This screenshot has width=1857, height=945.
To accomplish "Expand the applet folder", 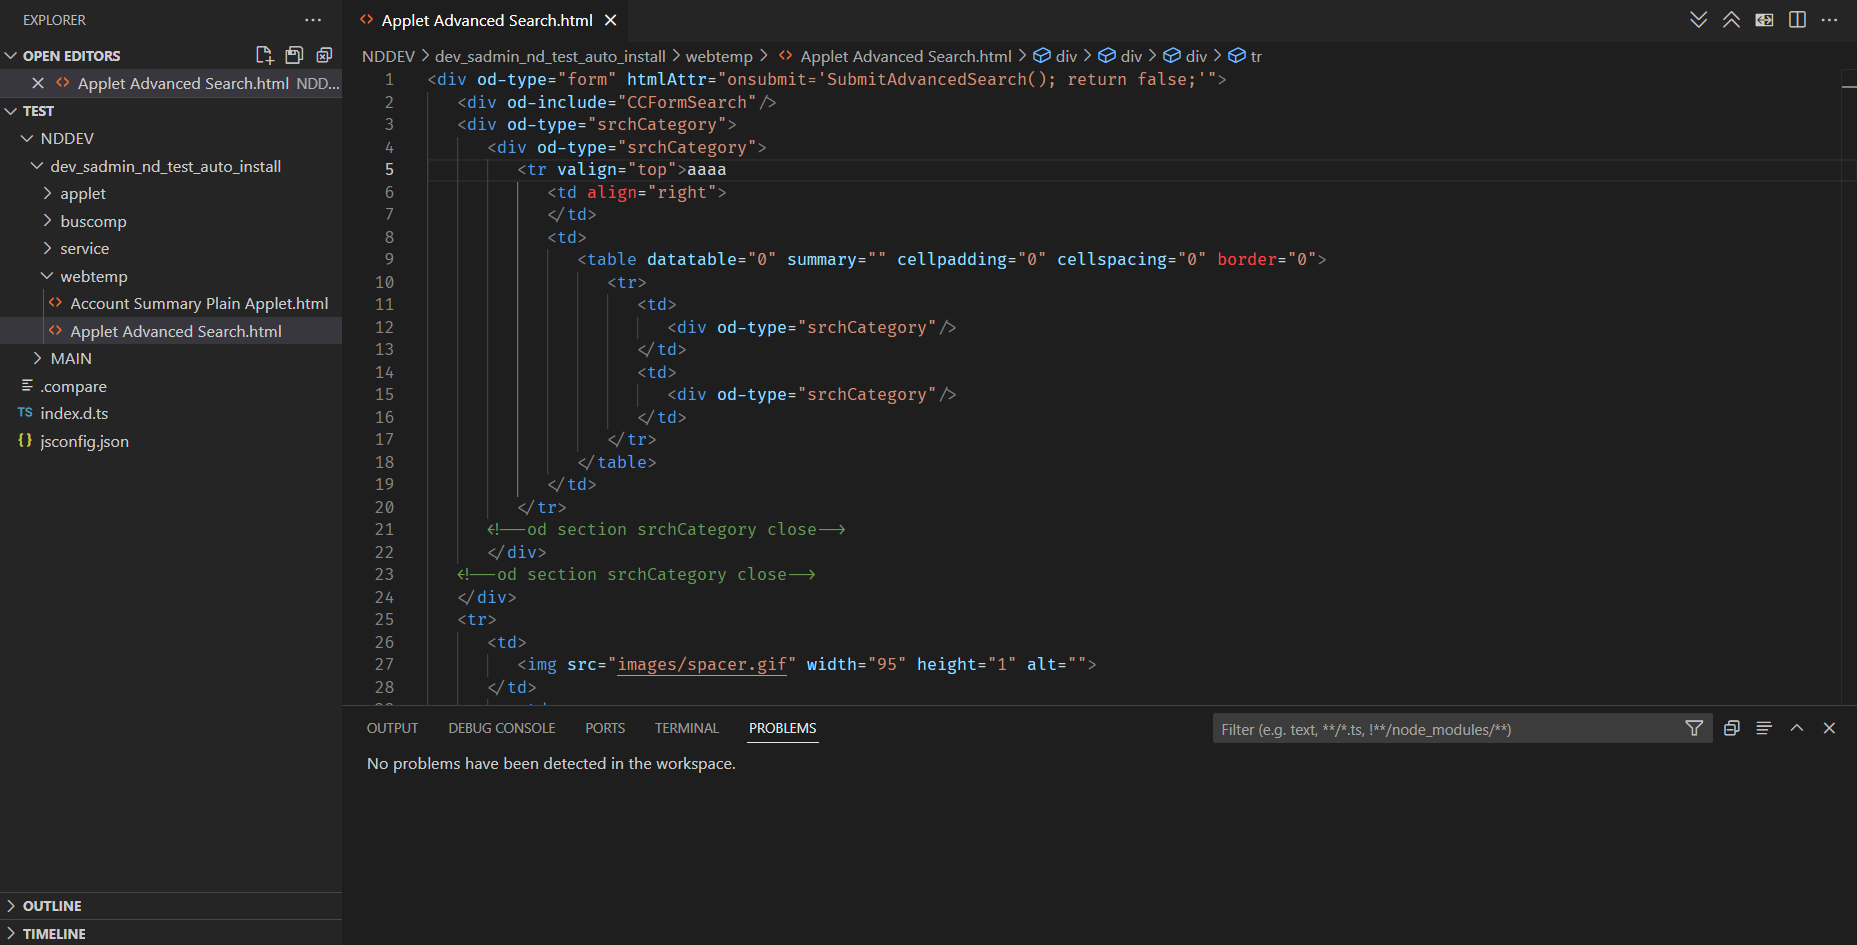I will click(47, 193).
